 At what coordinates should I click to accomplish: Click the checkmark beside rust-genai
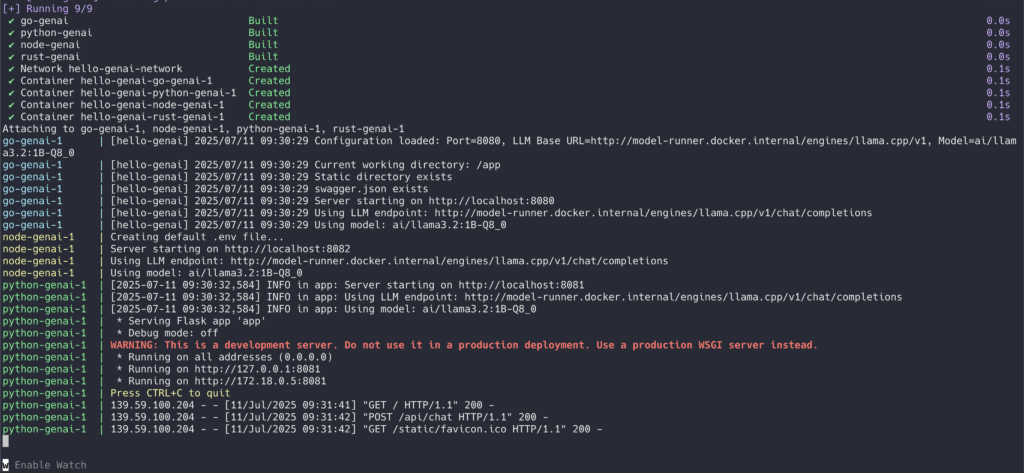11,57
